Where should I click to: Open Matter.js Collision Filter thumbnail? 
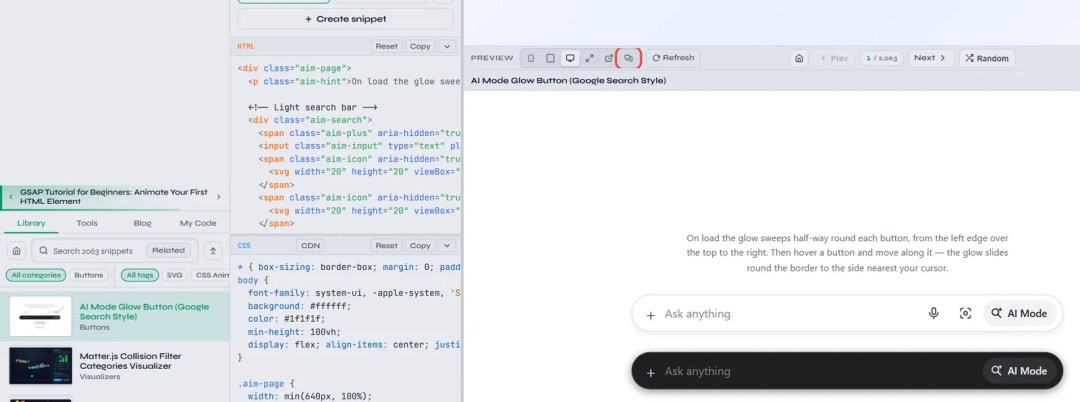pyautogui.click(x=41, y=366)
